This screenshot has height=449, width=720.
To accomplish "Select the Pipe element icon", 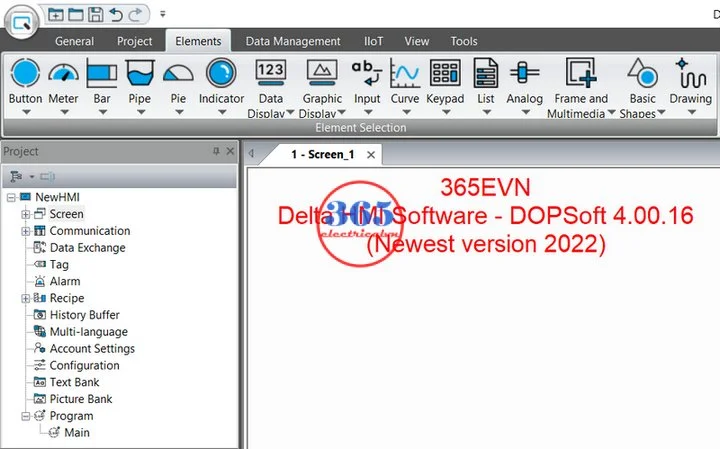I will (x=140, y=73).
